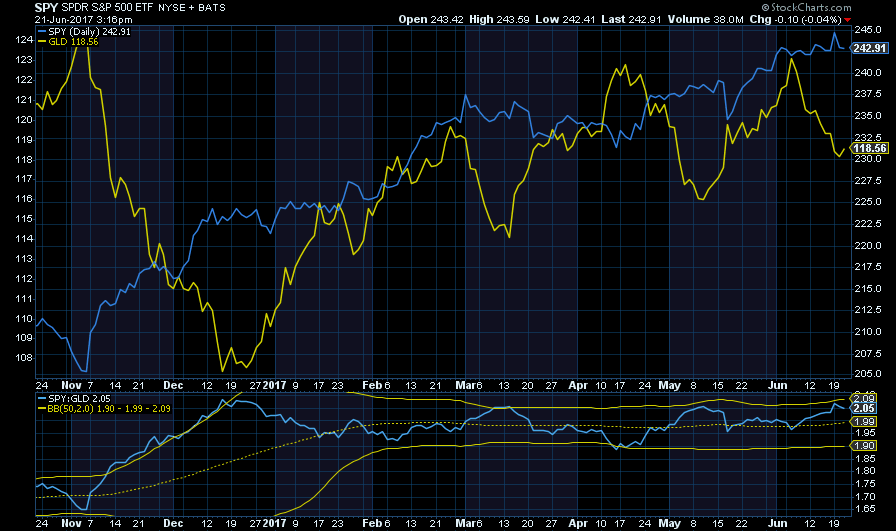Click the NYSE + BATS exchange label
This screenshot has height=531, width=896.
pos(191,8)
